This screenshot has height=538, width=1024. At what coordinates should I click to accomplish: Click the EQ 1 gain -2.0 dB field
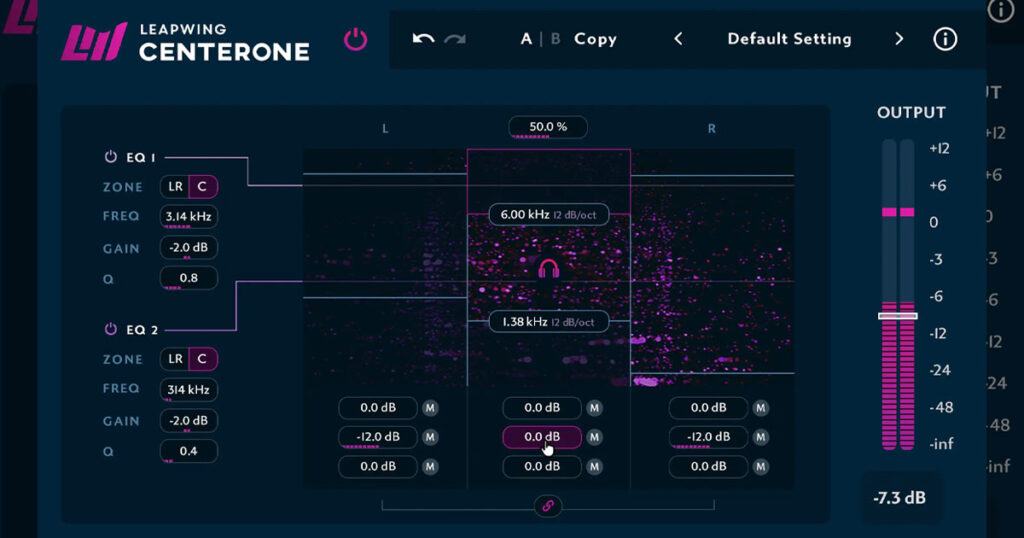189,247
